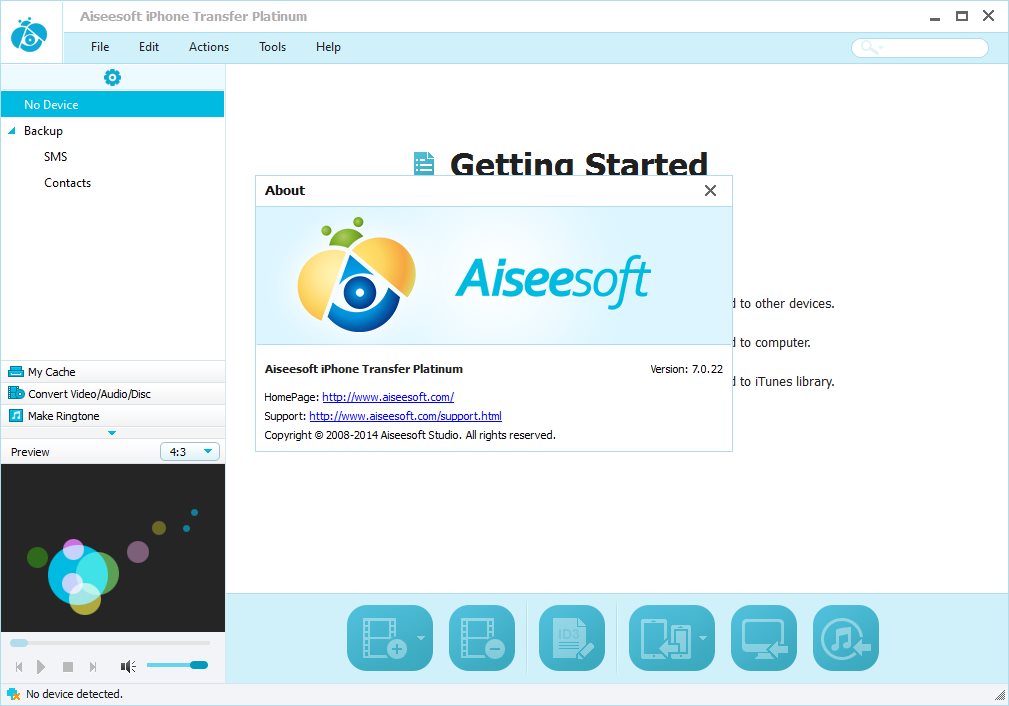
Task: Click the Export to iTunes library button
Action: tap(846, 638)
